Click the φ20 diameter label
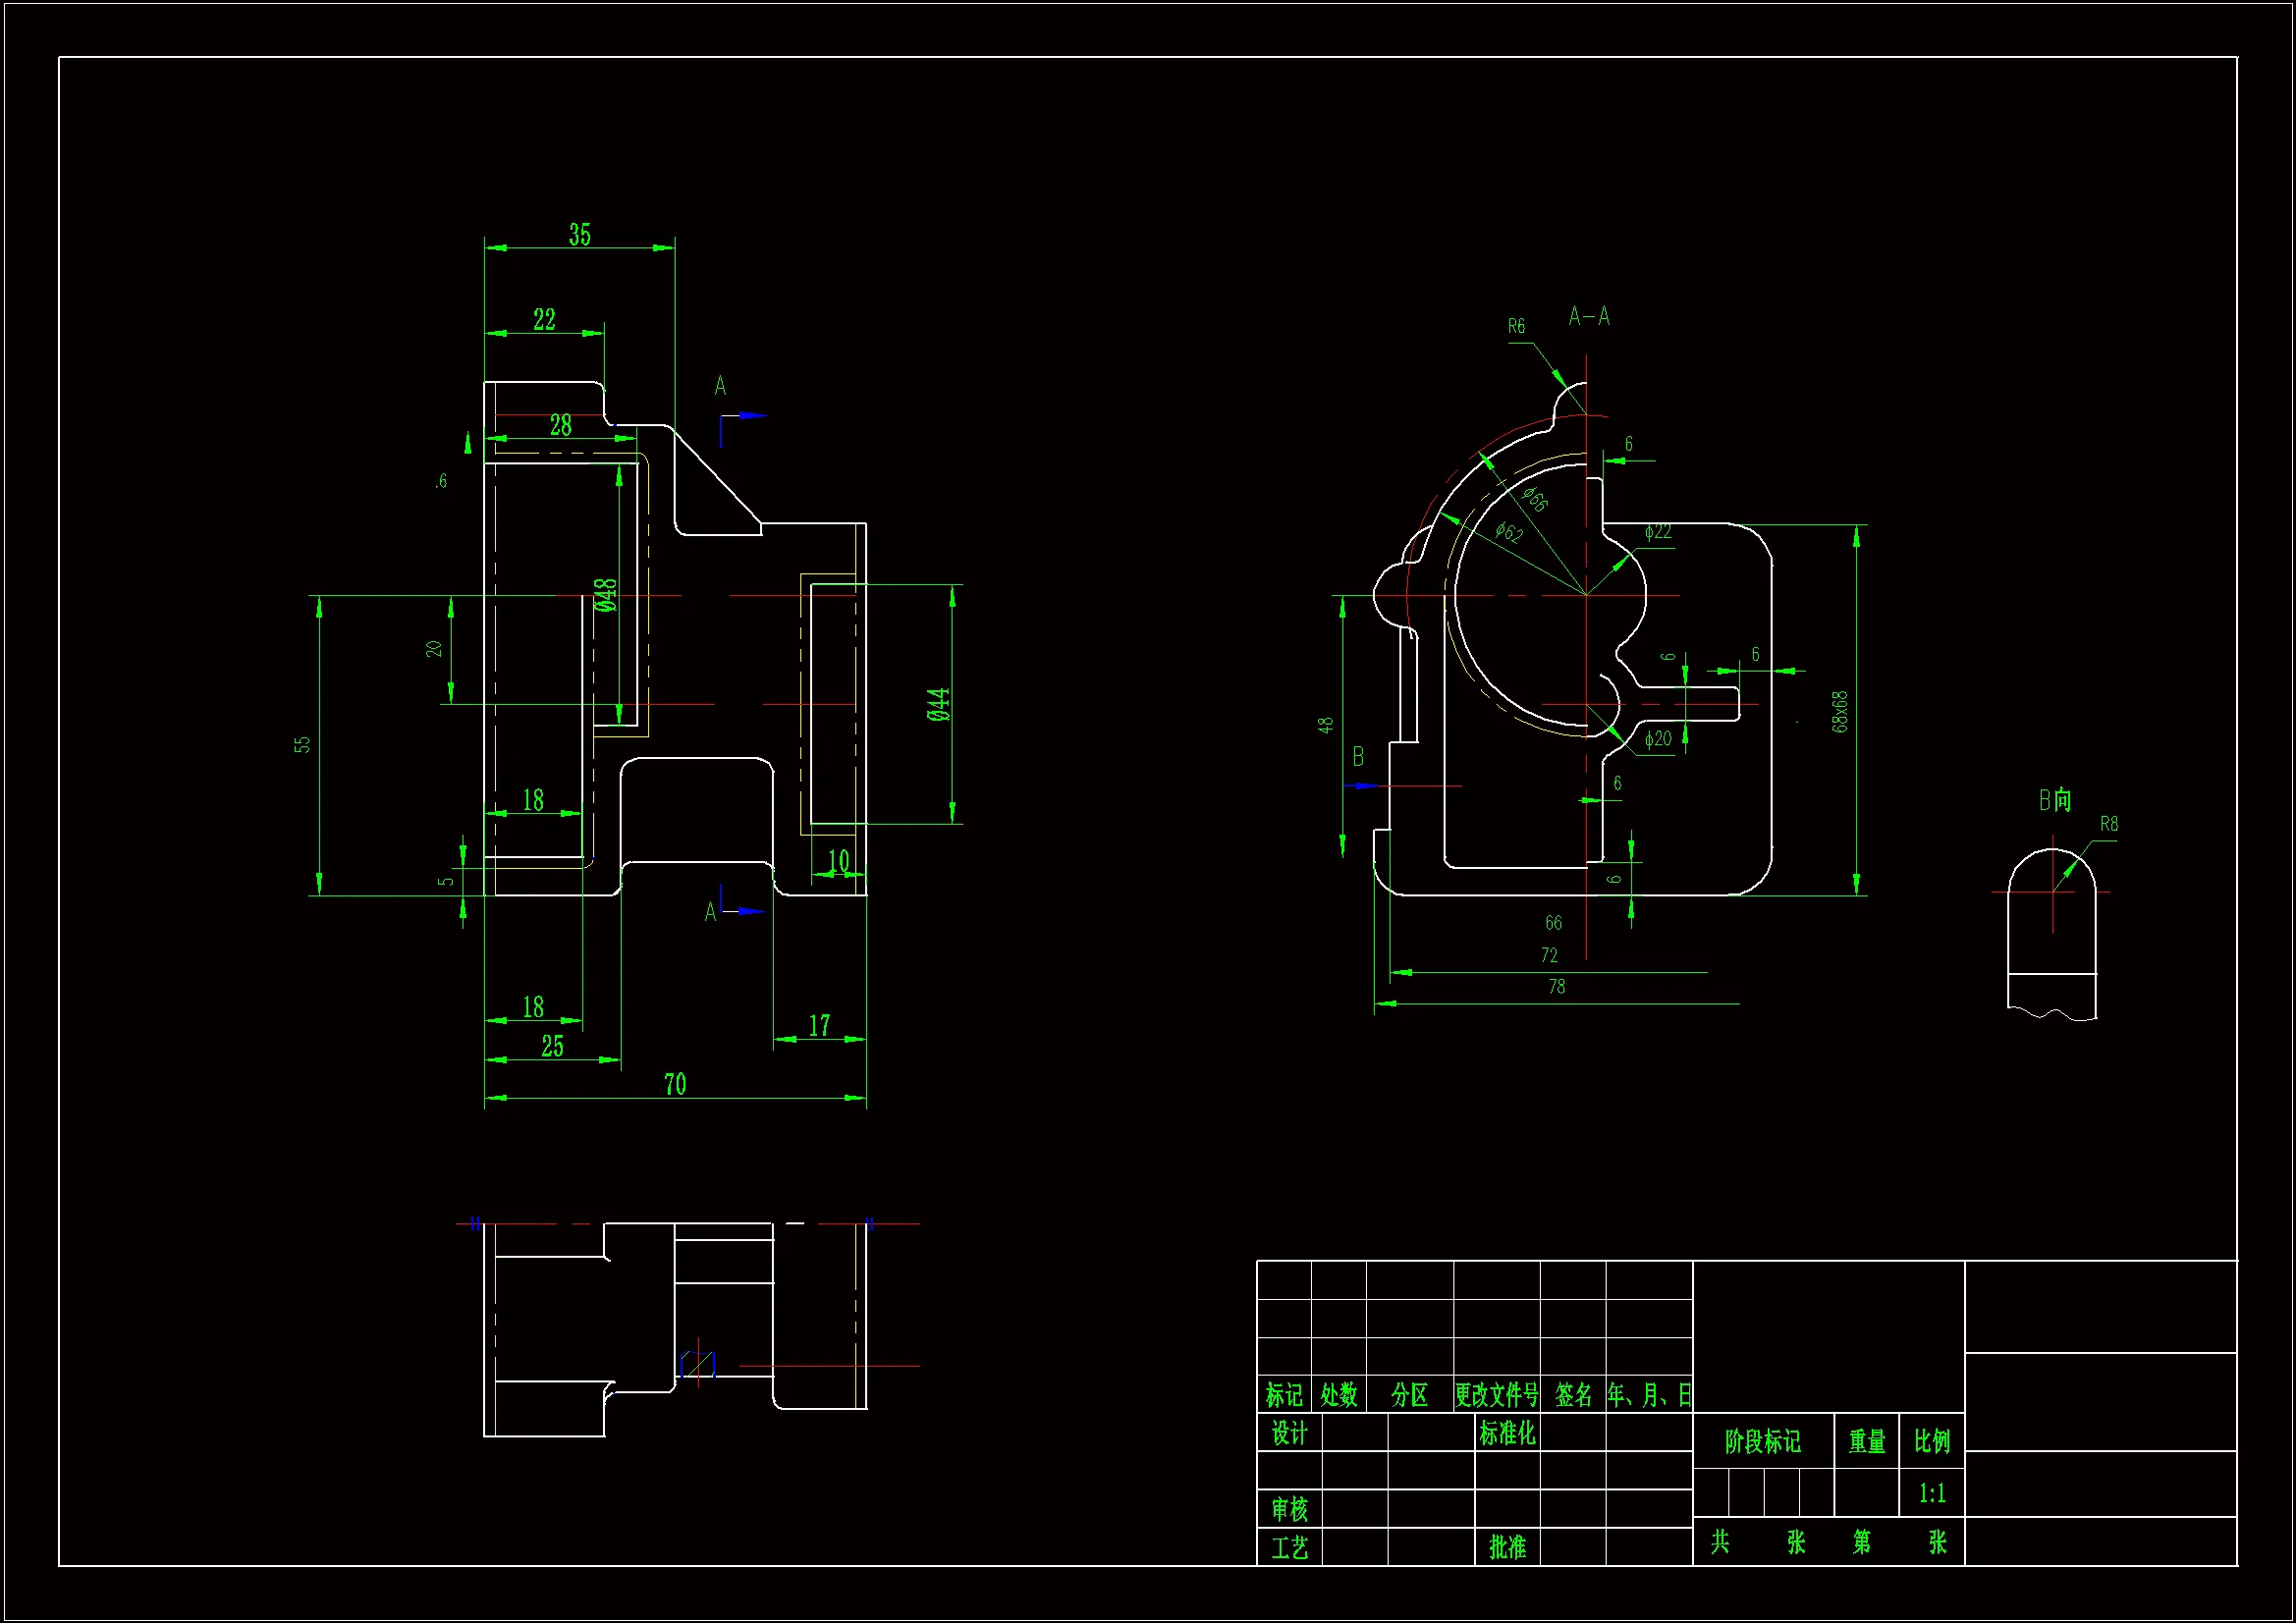 pyautogui.click(x=1658, y=739)
